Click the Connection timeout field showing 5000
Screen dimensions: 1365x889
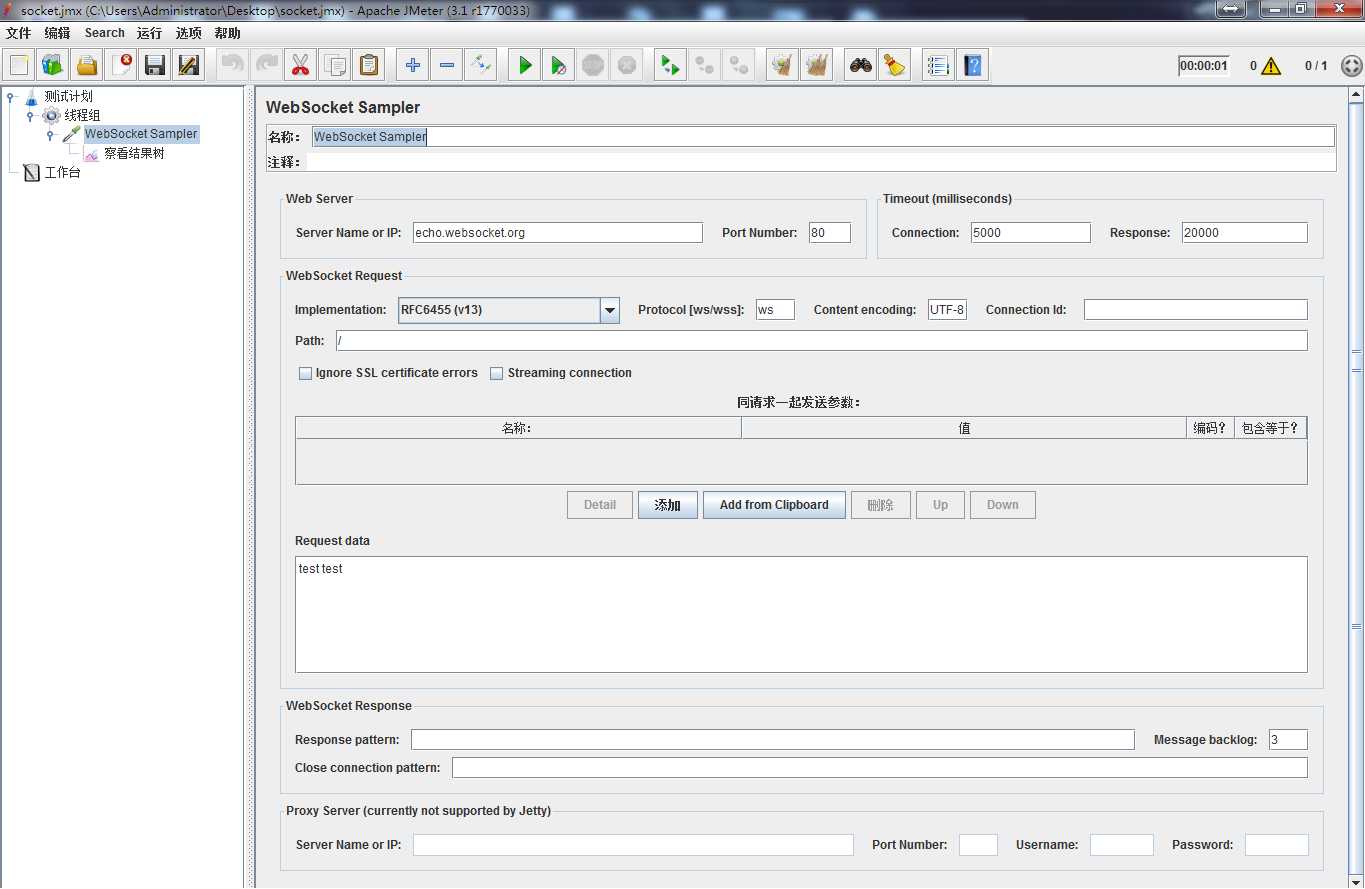pos(1030,233)
